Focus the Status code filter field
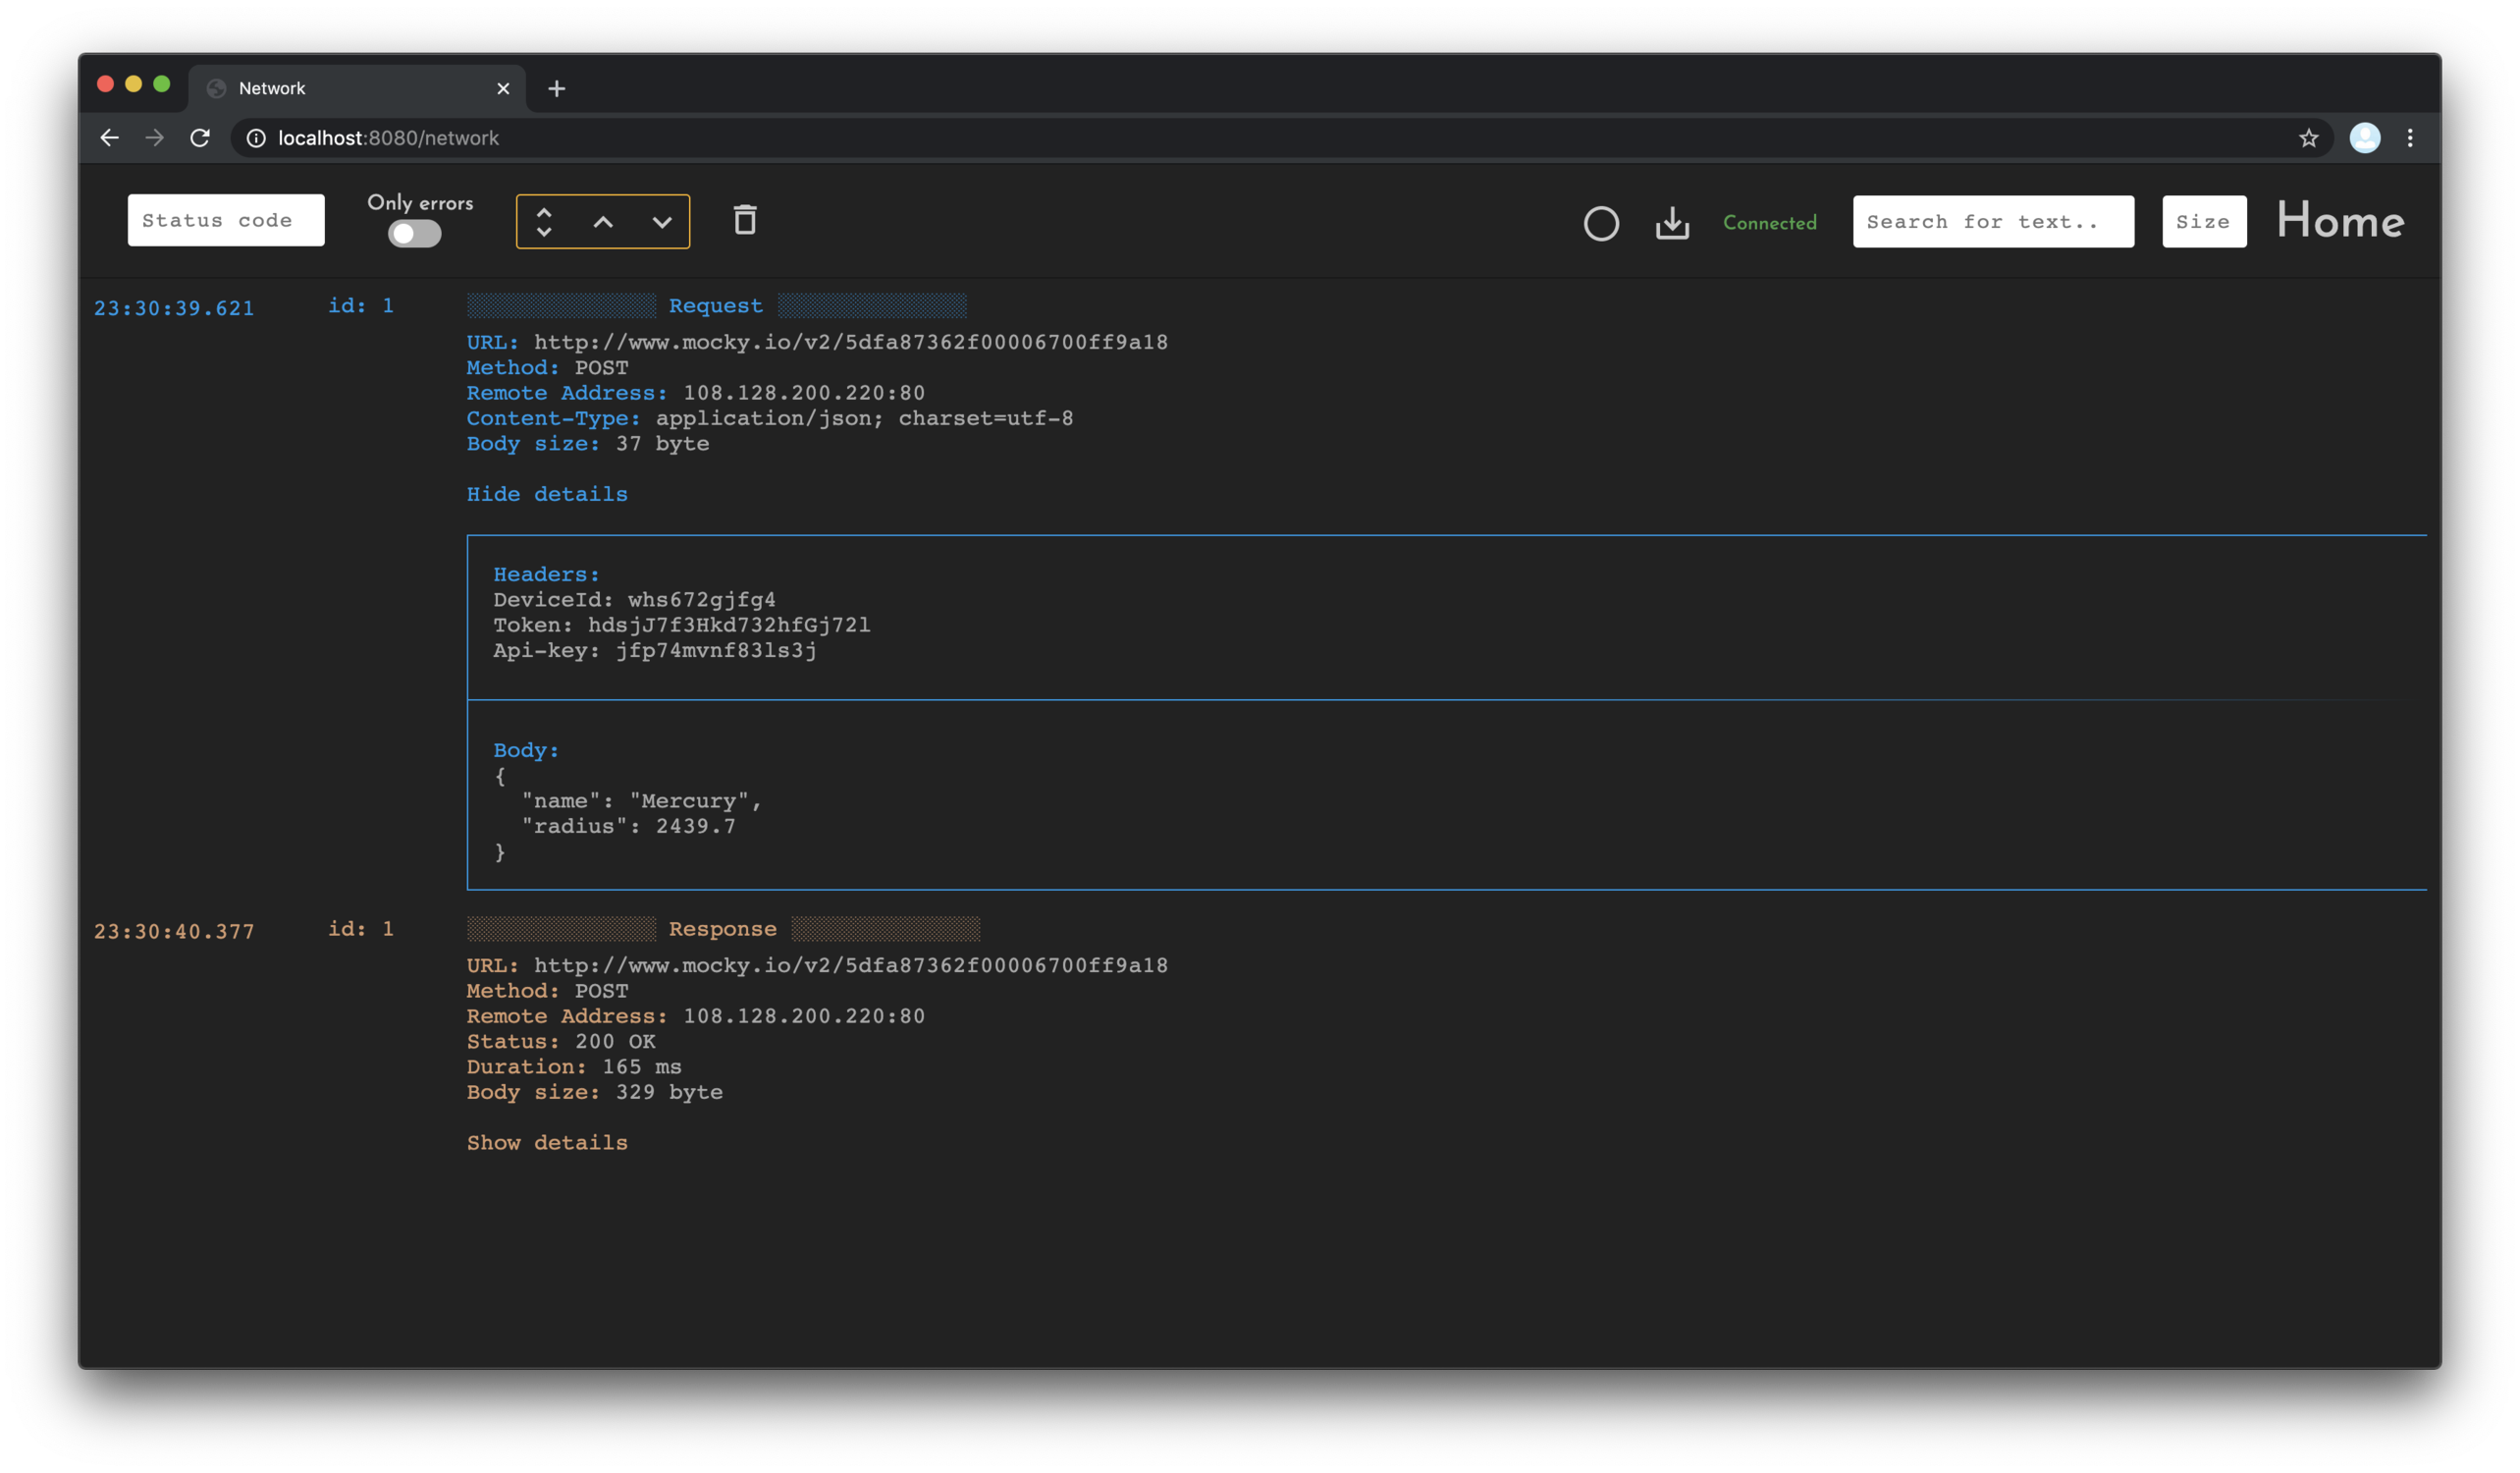Screen dimensions: 2520x1473 point(226,220)
